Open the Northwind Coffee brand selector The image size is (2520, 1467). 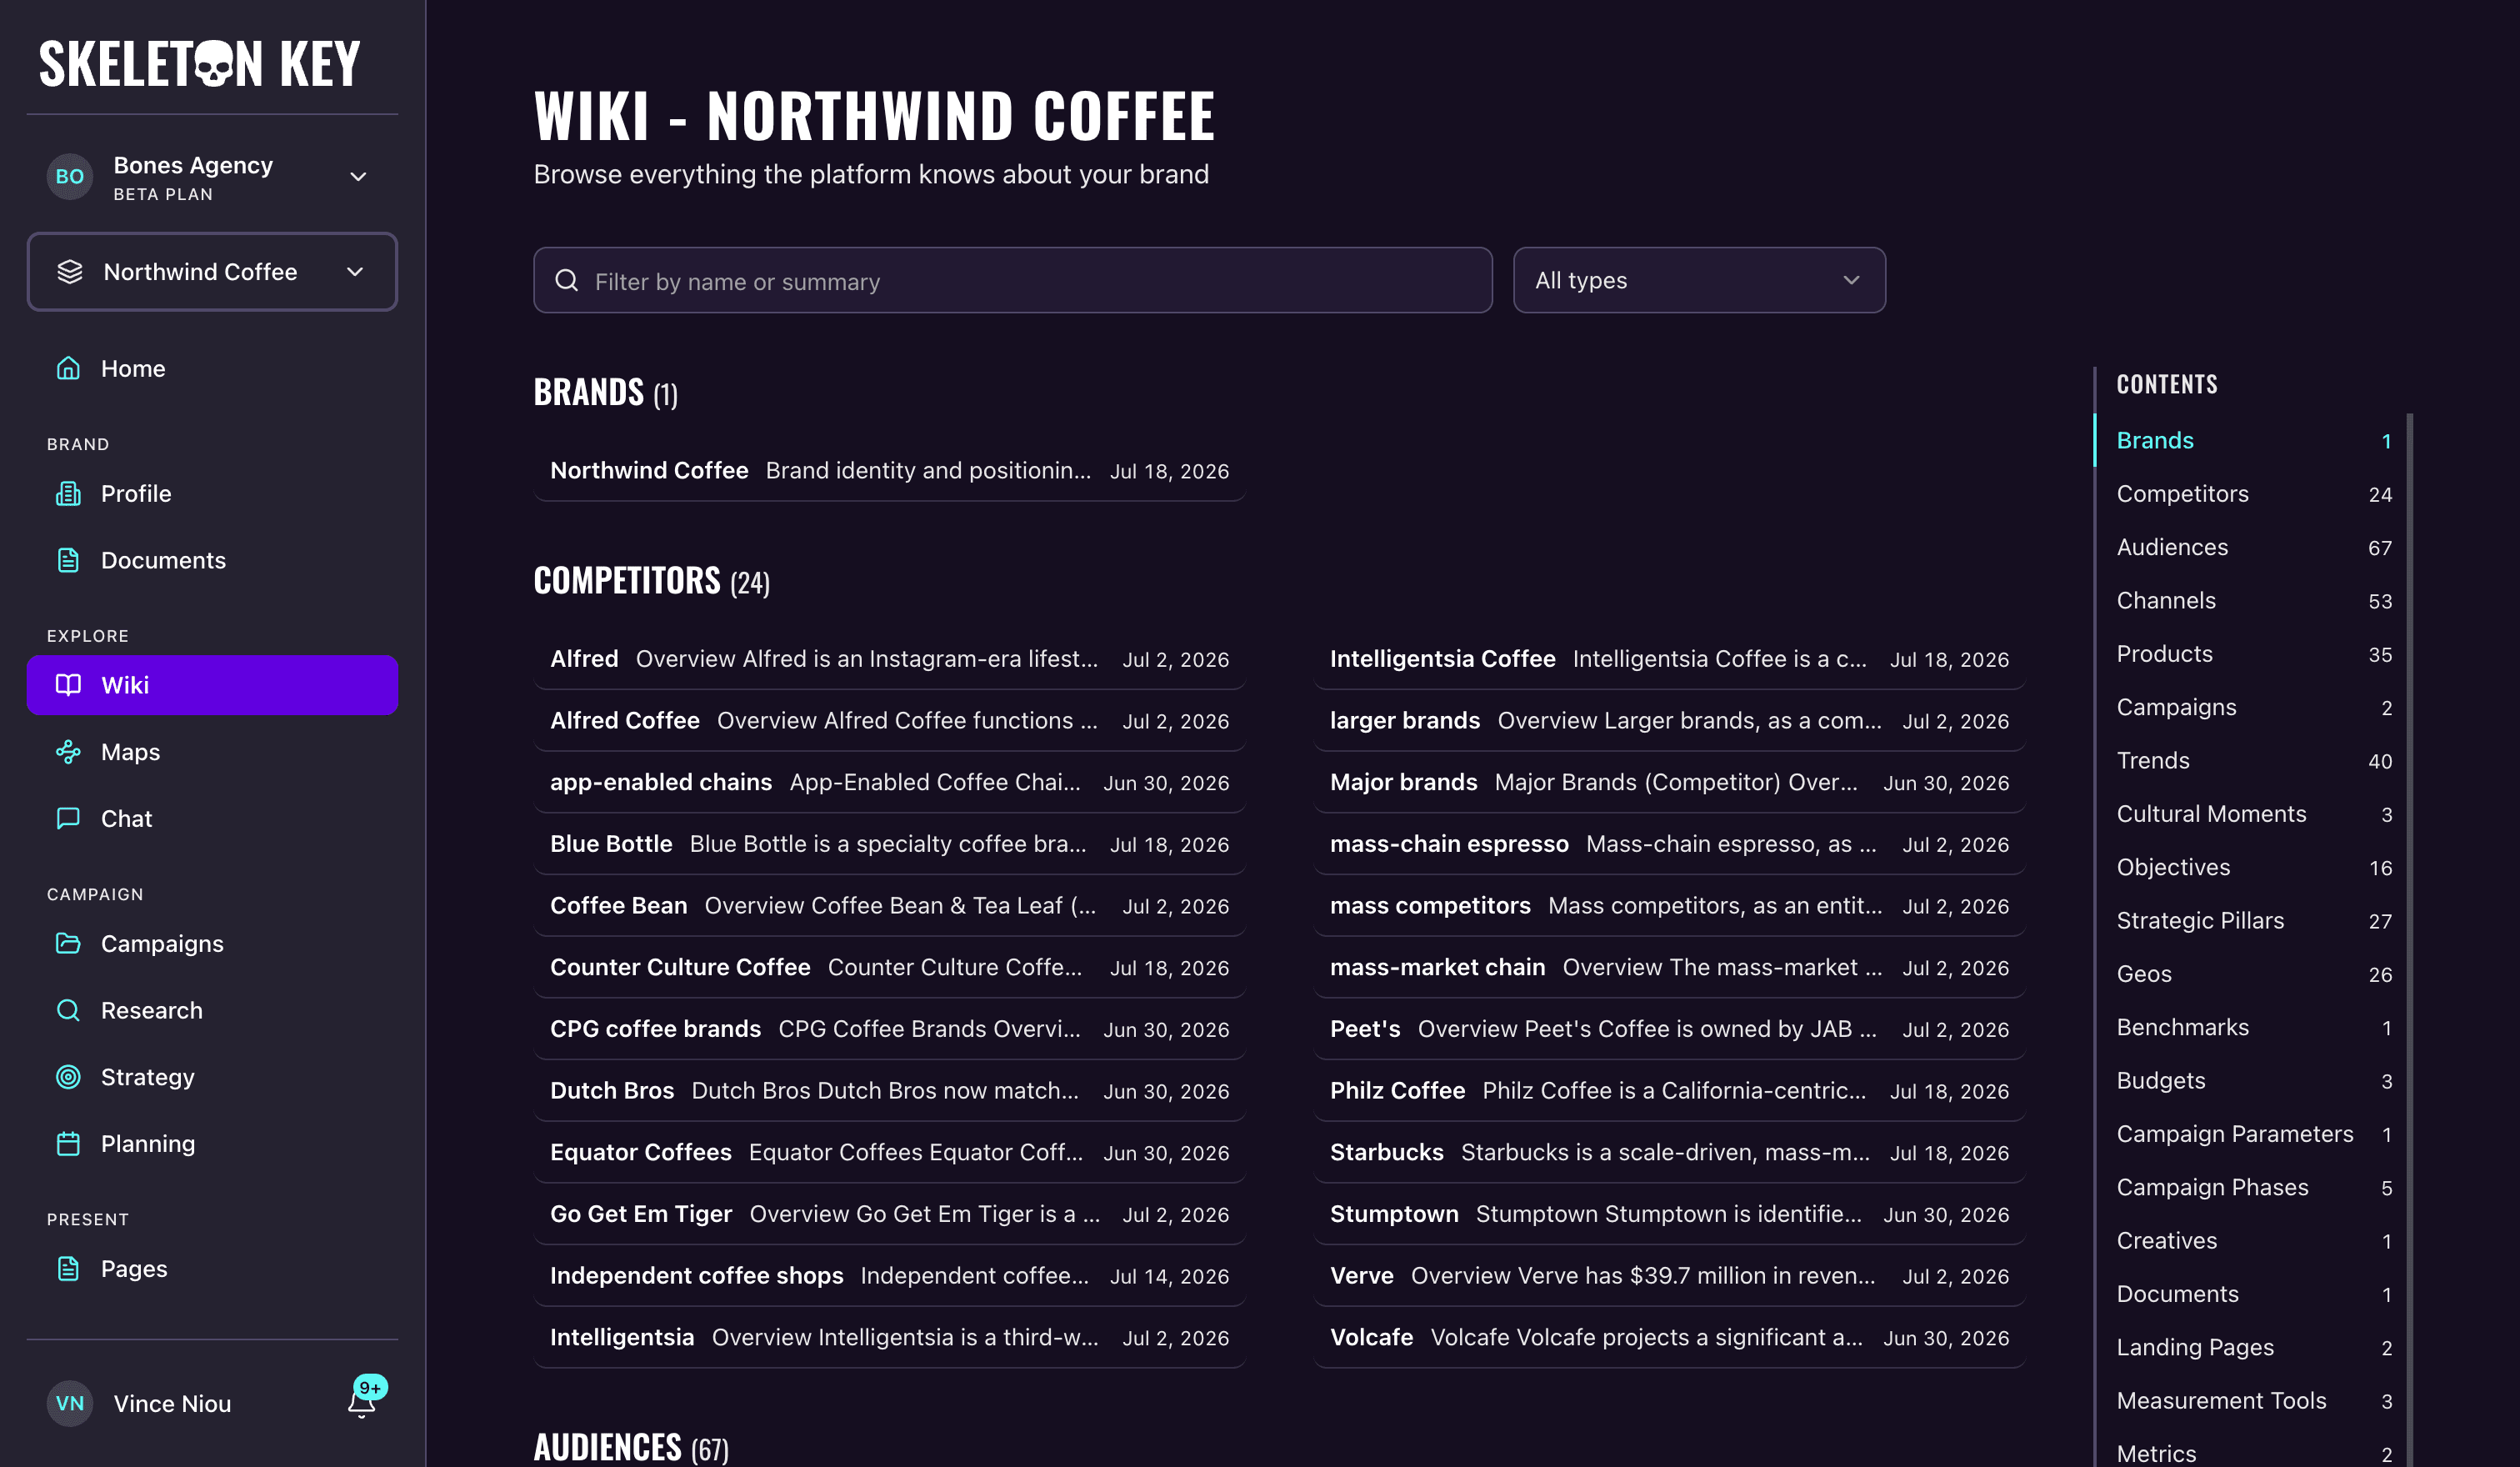[212, 271]
